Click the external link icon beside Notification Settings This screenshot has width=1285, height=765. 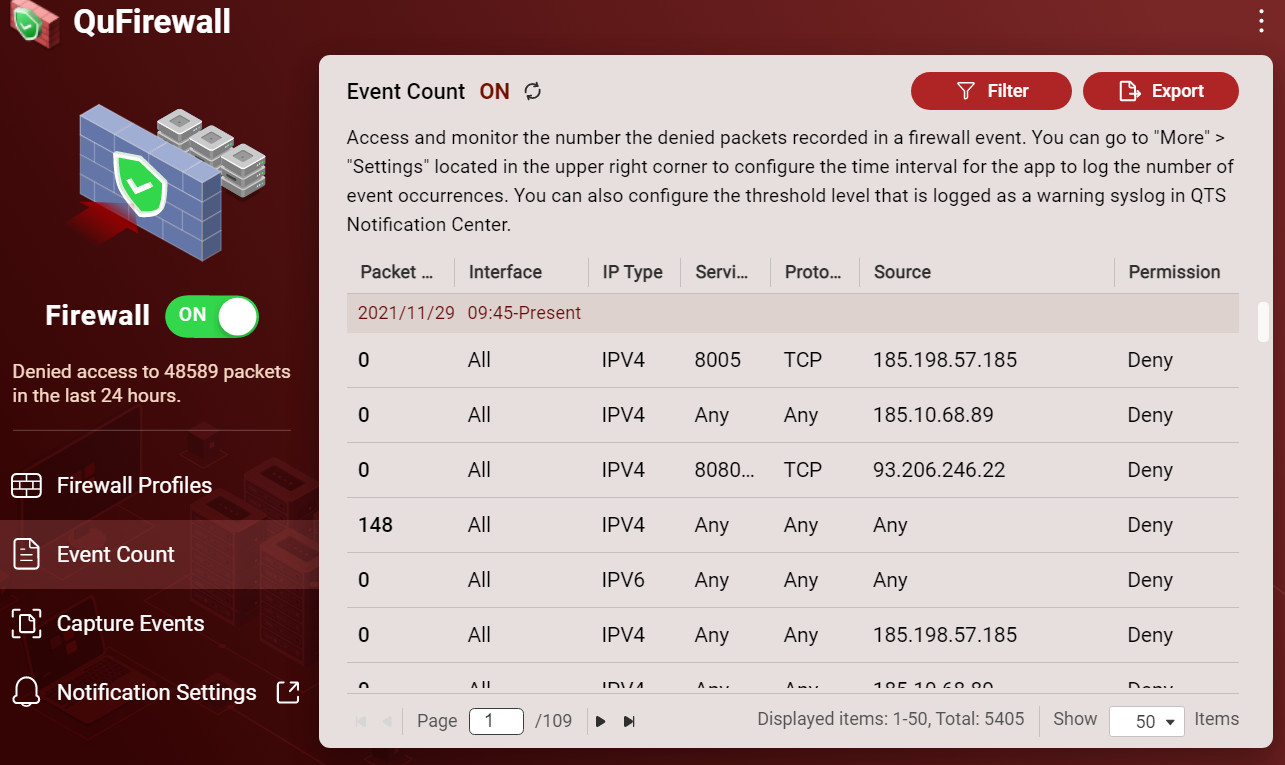[x=288, y=692]
